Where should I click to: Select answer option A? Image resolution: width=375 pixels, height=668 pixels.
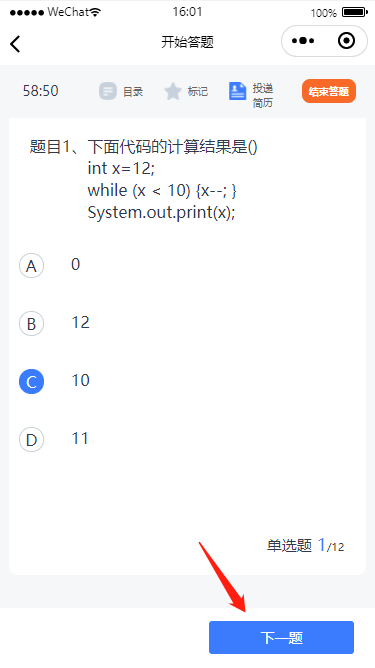click(x=32, y=265)
